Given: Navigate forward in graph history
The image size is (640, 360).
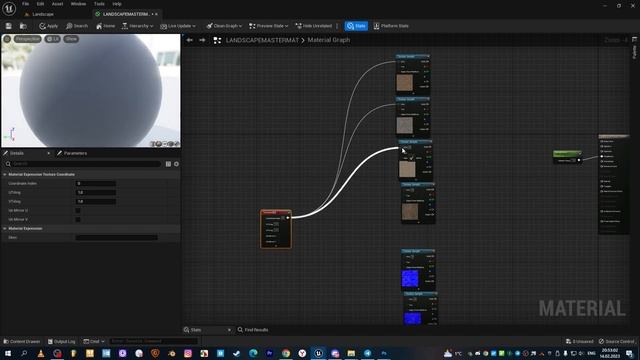Looking at the screenshot, I should (202, 40).
